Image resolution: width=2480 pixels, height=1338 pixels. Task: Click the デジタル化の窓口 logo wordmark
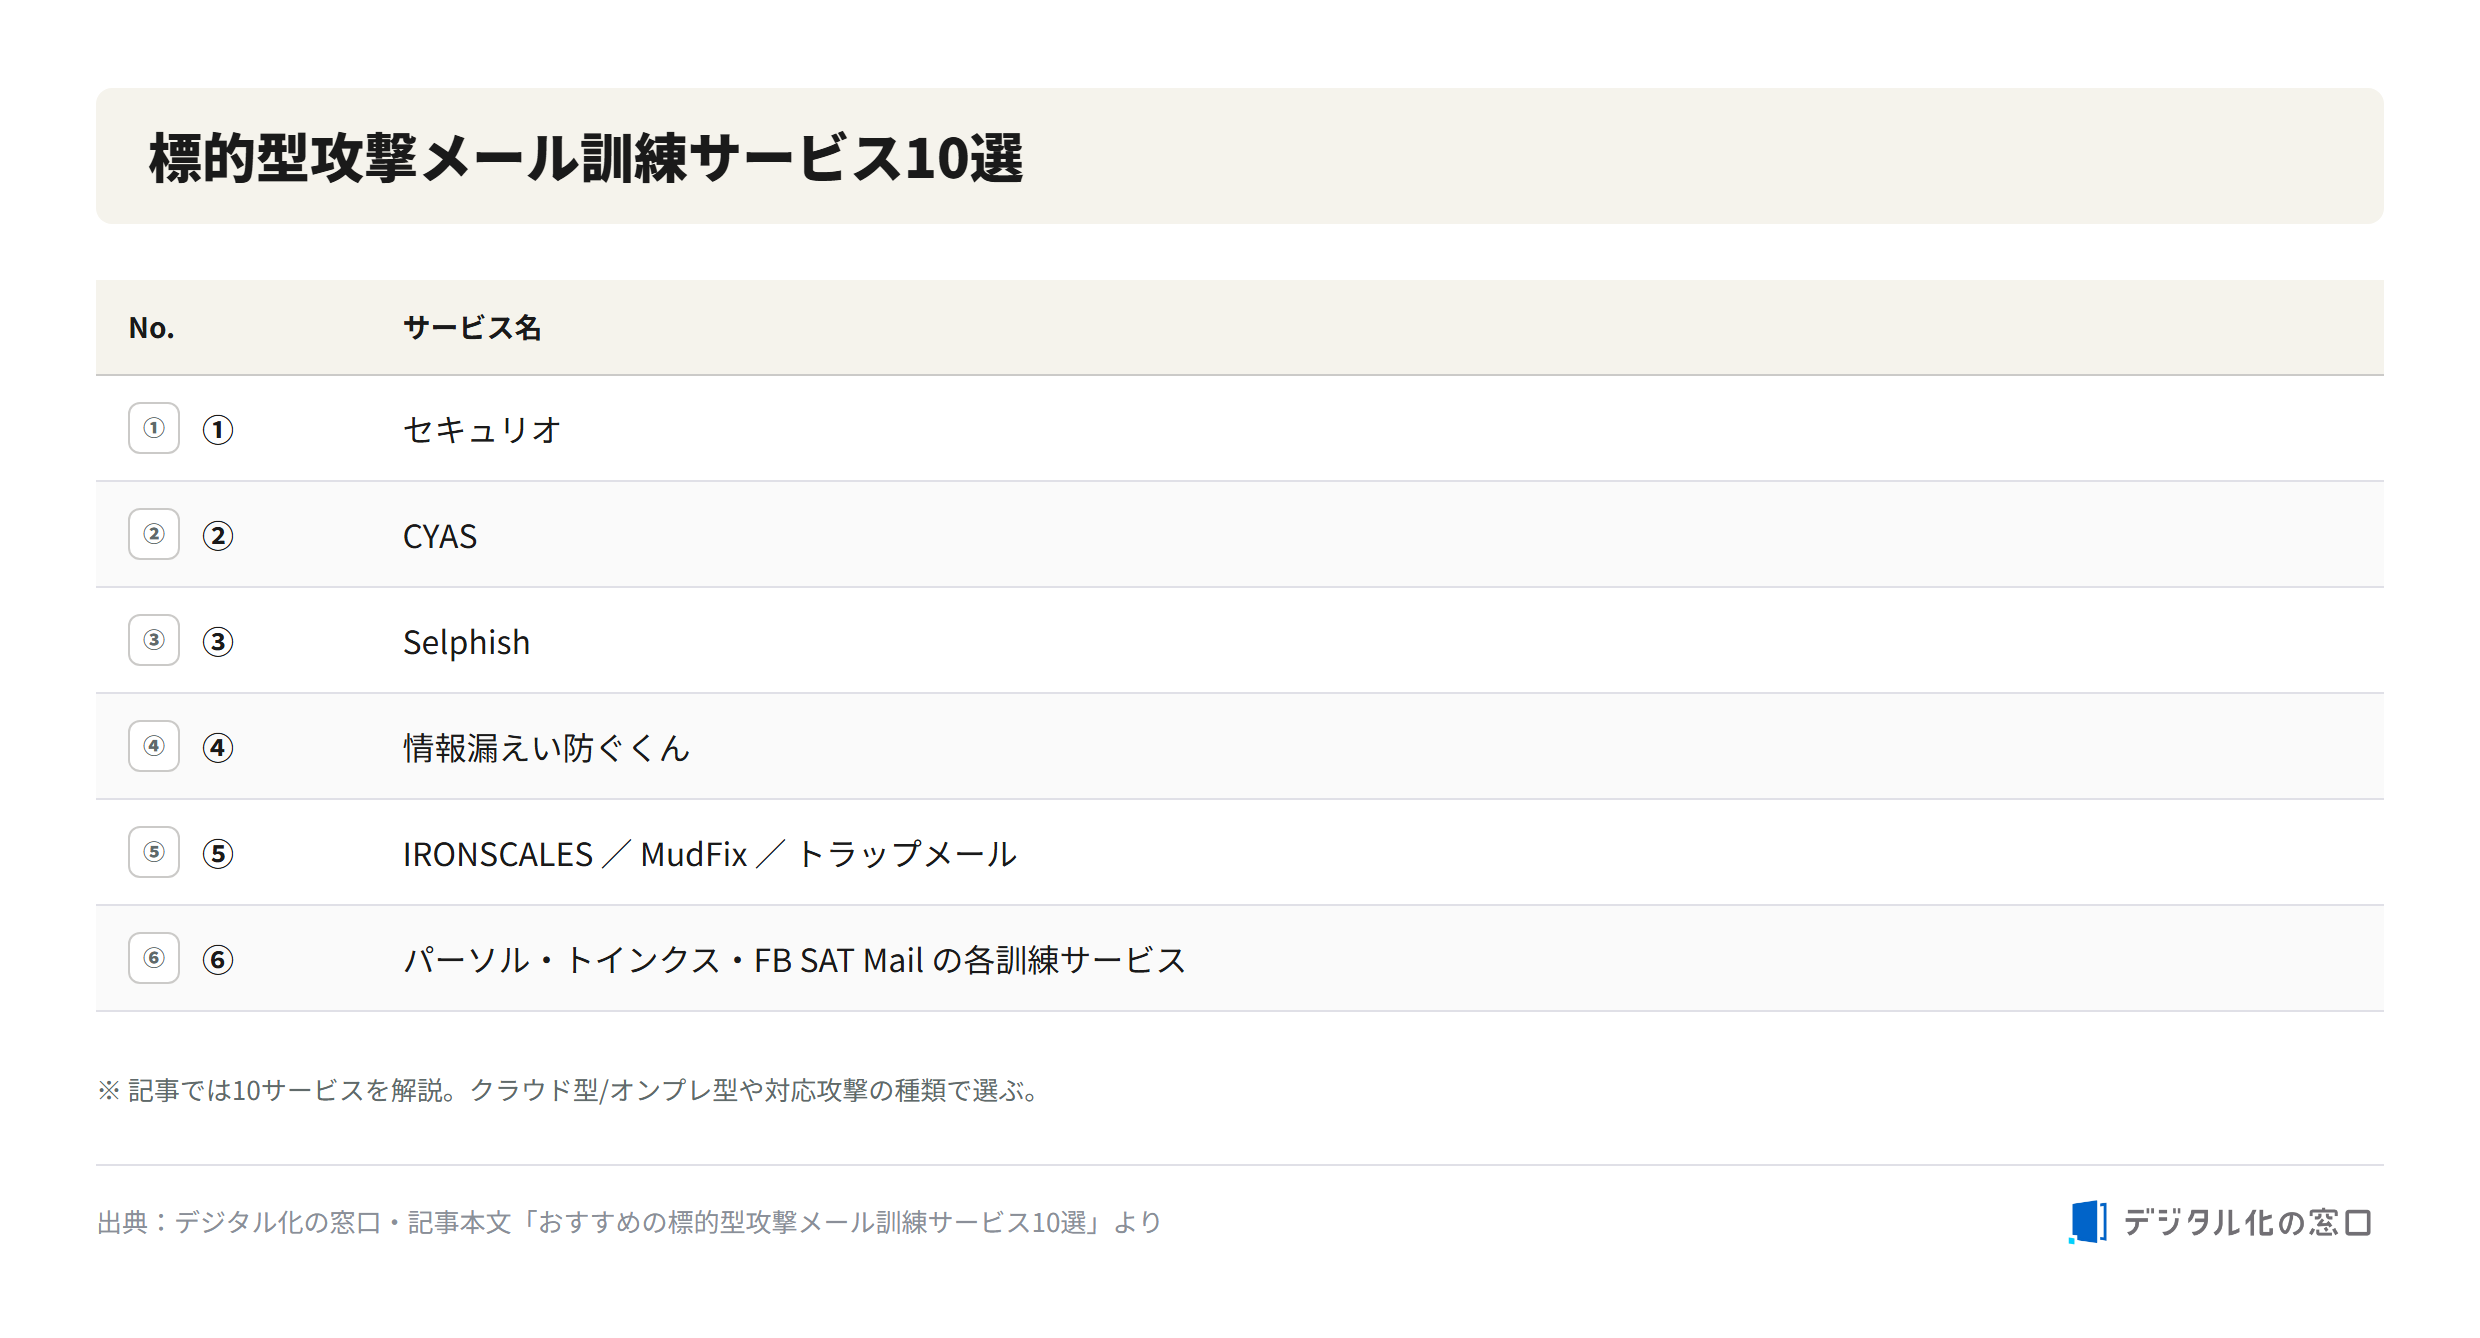tap(2247, 1222)
